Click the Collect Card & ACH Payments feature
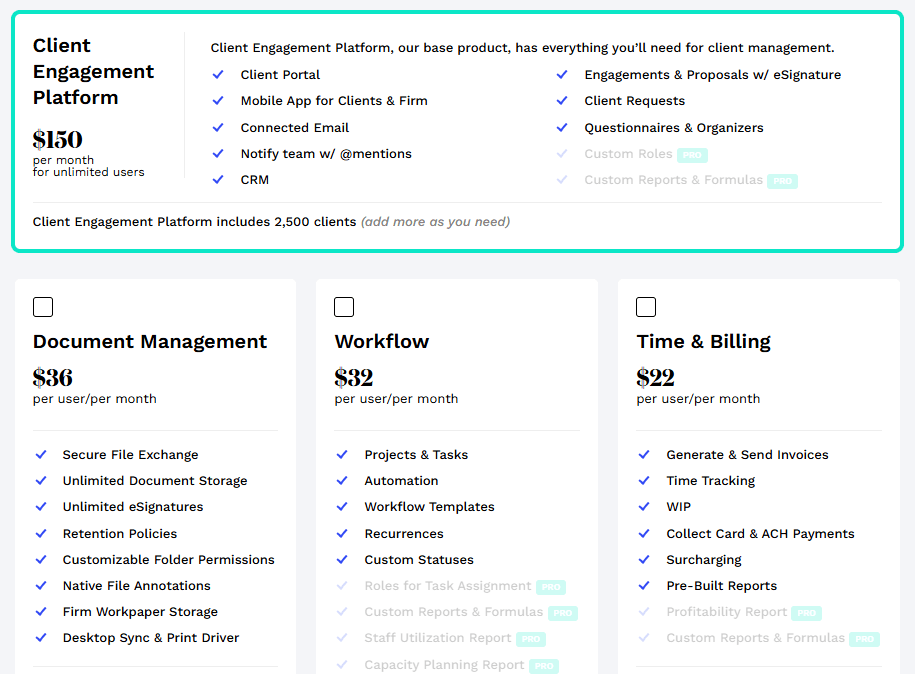Viewport: 915px width, 674px height. tap(760, 534)
